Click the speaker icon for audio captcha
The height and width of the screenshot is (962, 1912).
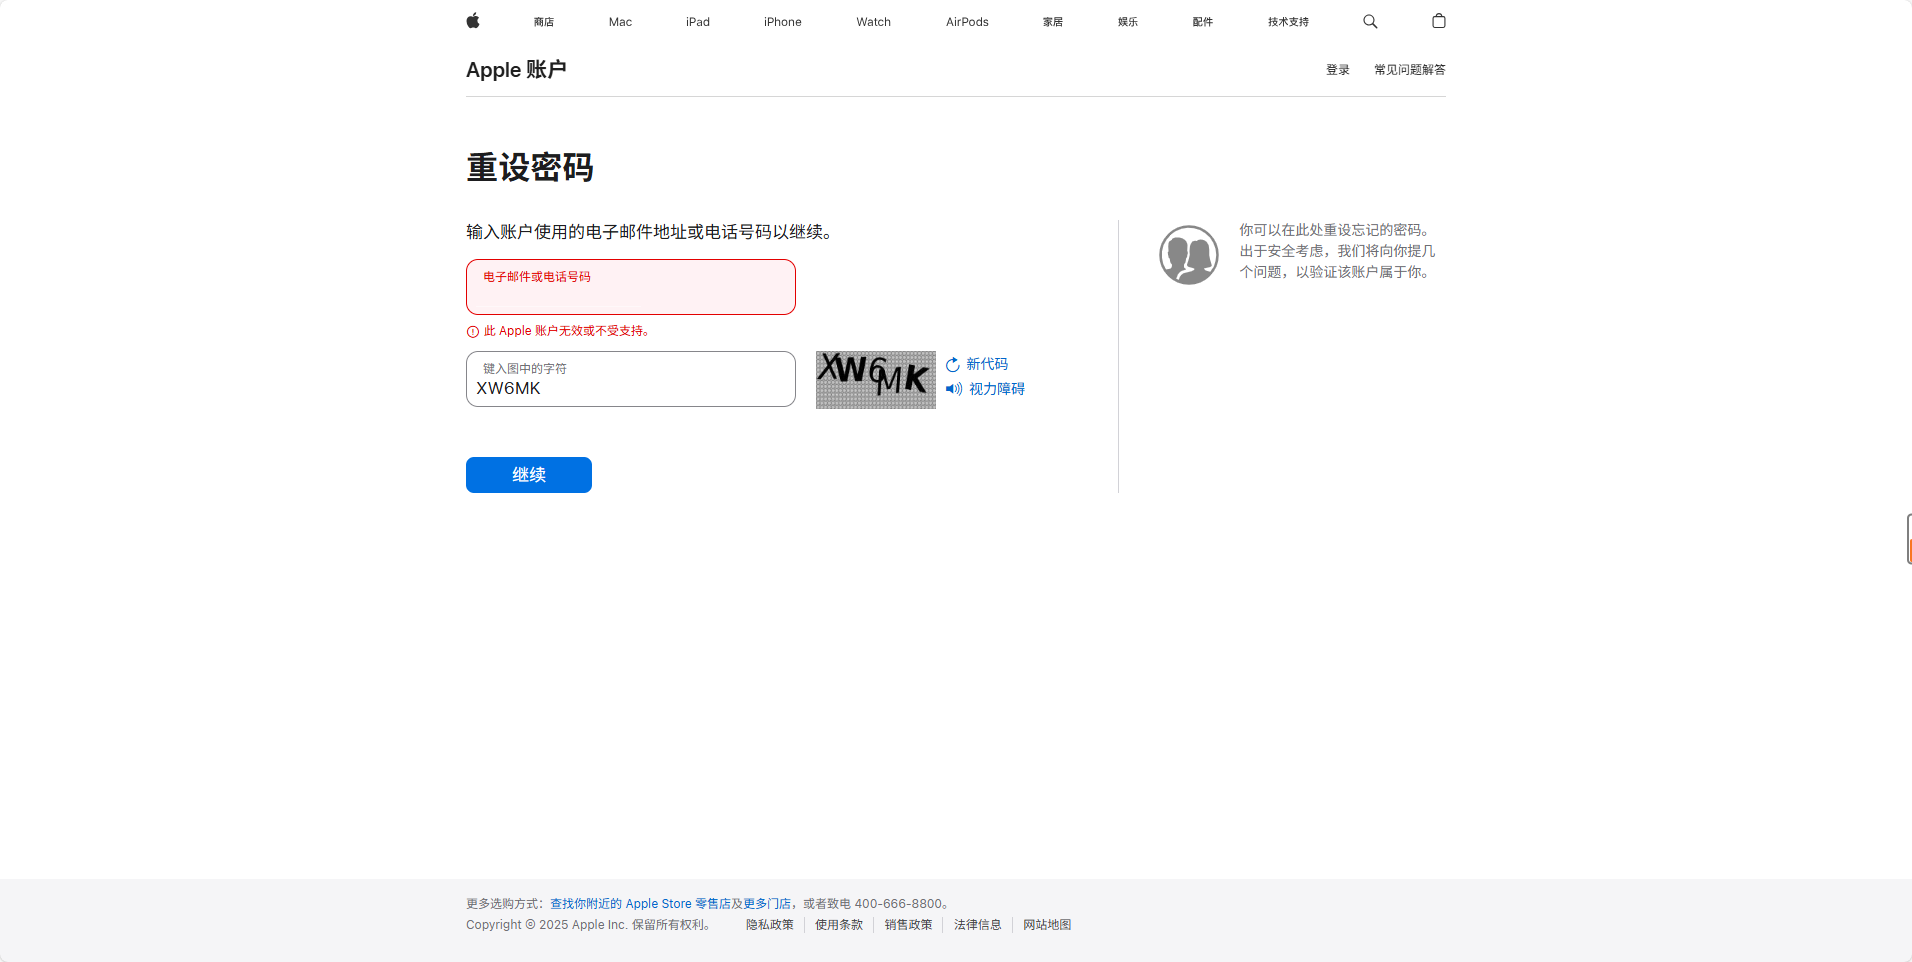click(954, 389)
